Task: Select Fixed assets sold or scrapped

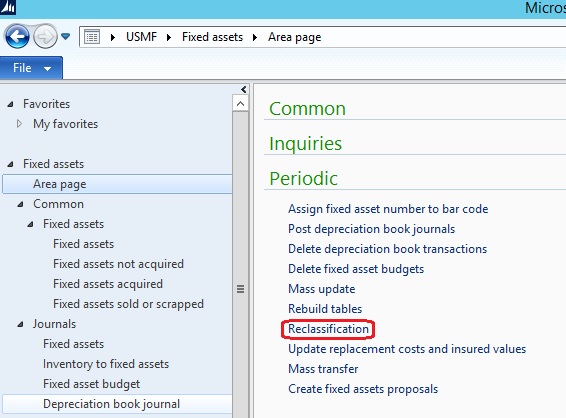Action: pos(128,304)
